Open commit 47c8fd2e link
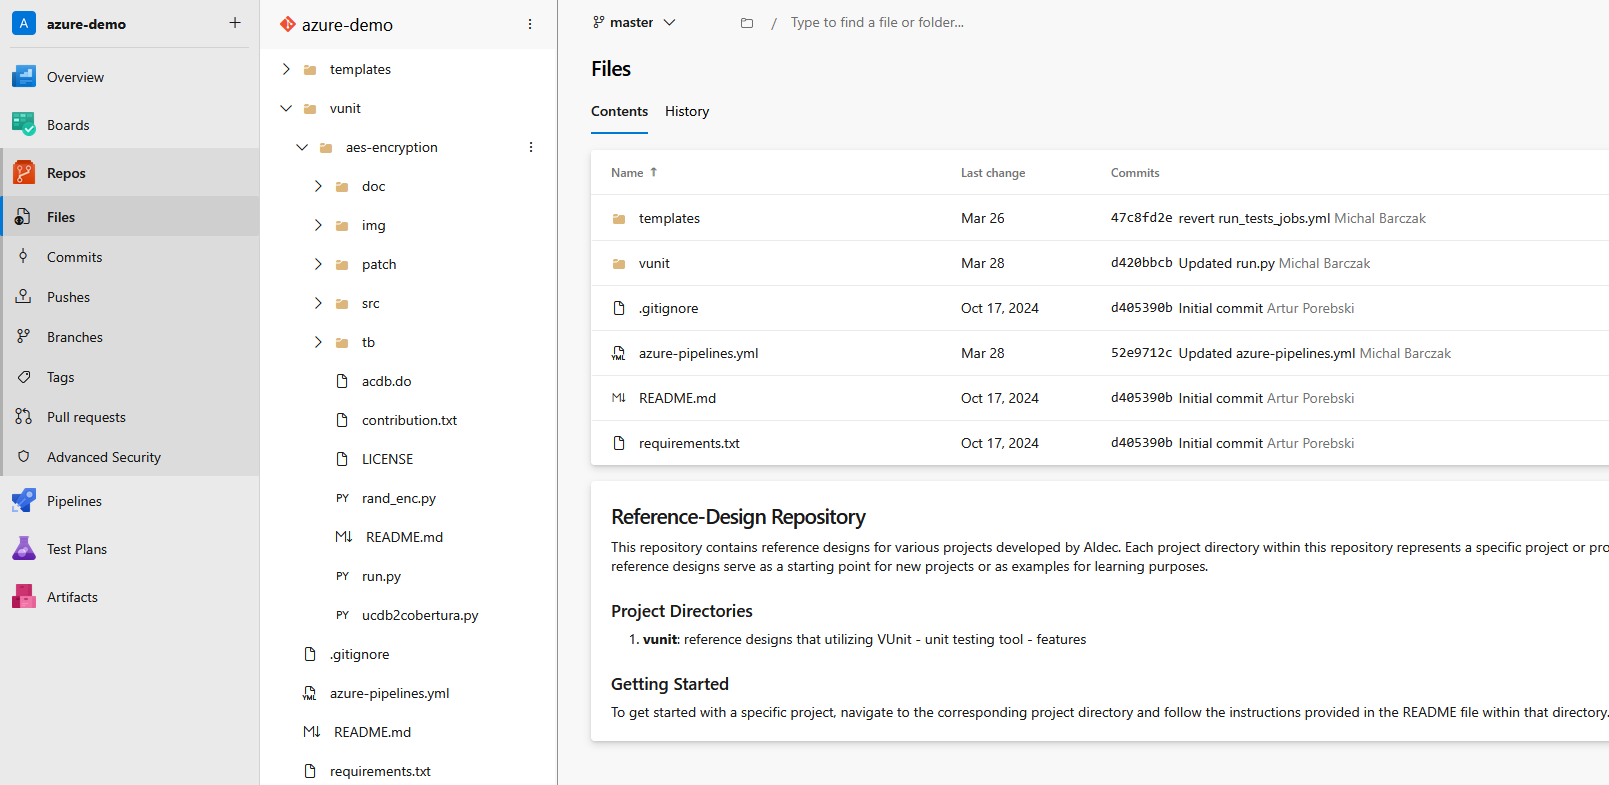Screen dimensions: 1609x785 point(1141,218)
